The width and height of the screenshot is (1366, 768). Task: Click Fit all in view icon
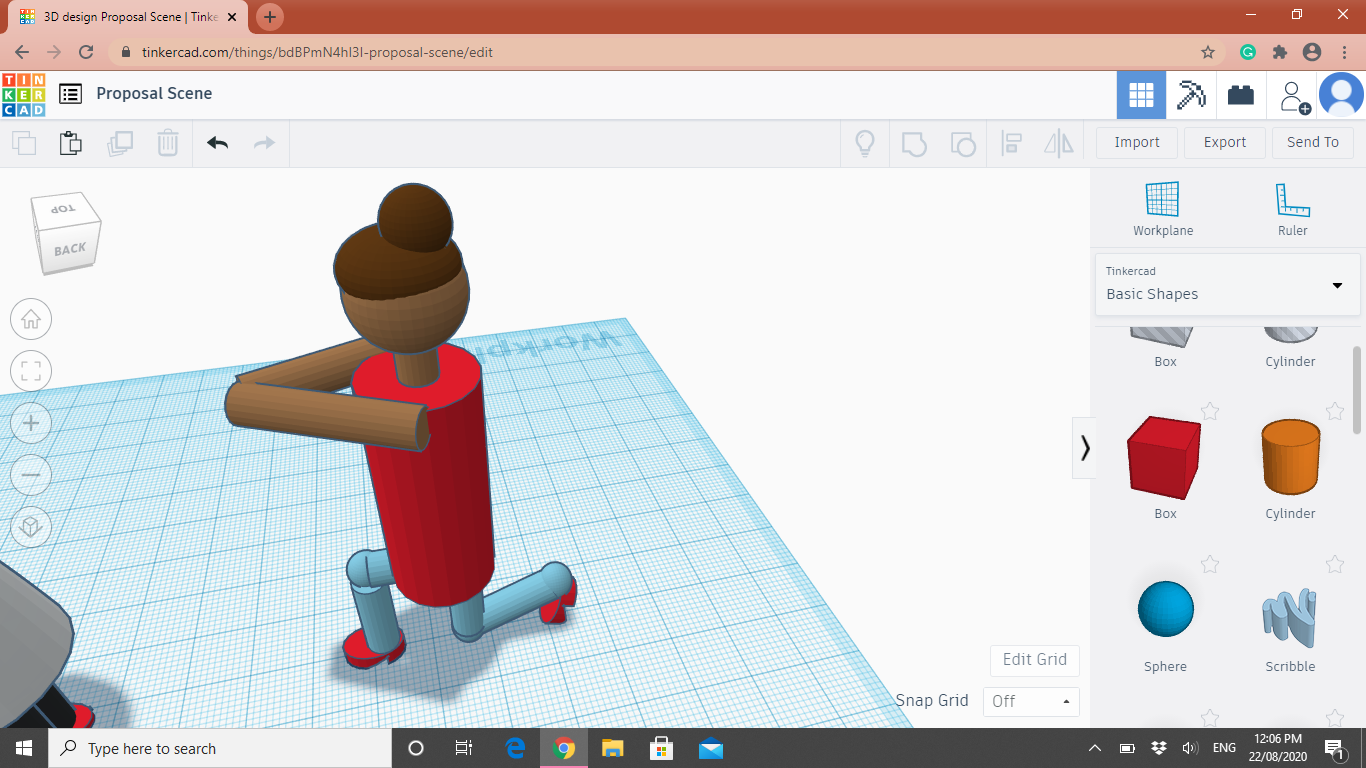click(31, 372)
